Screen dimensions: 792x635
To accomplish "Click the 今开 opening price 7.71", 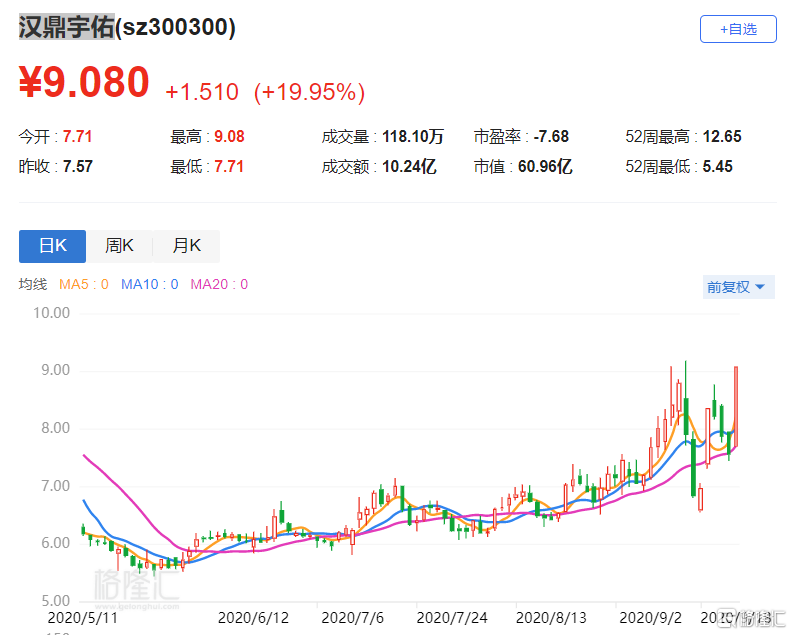I will pos(77,136).
